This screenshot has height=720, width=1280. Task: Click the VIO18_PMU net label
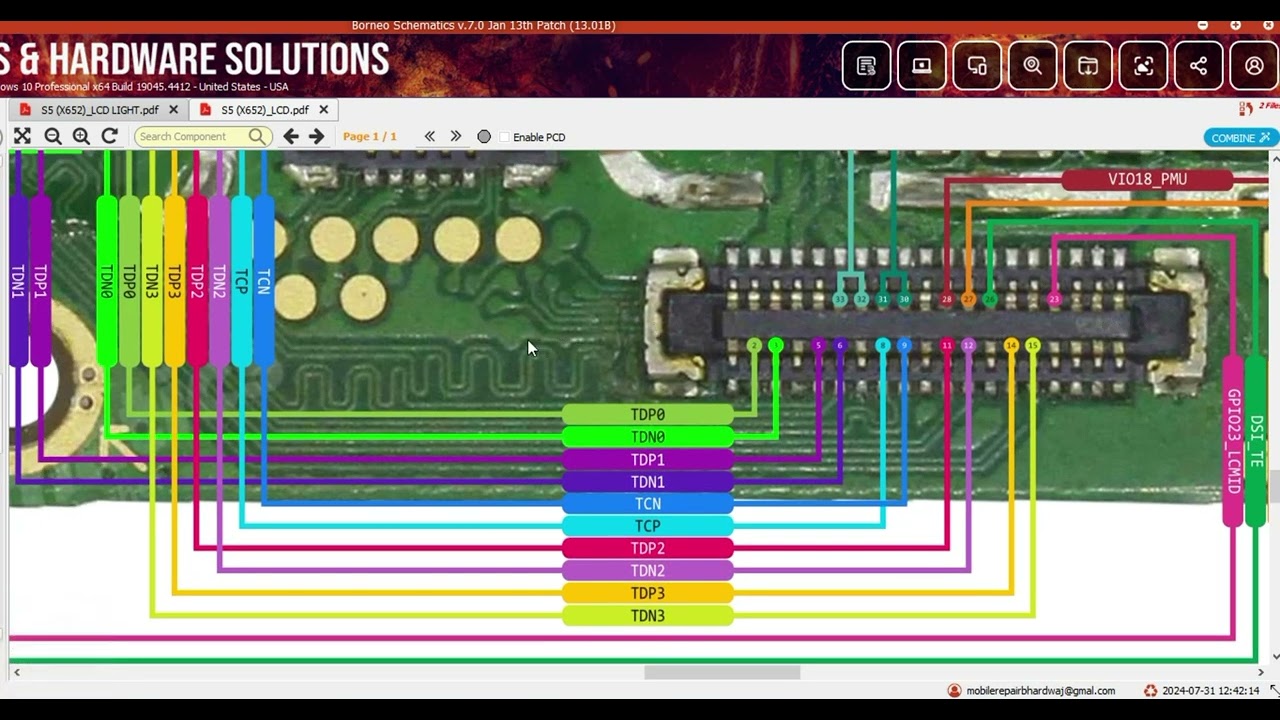click(1147, 180)
